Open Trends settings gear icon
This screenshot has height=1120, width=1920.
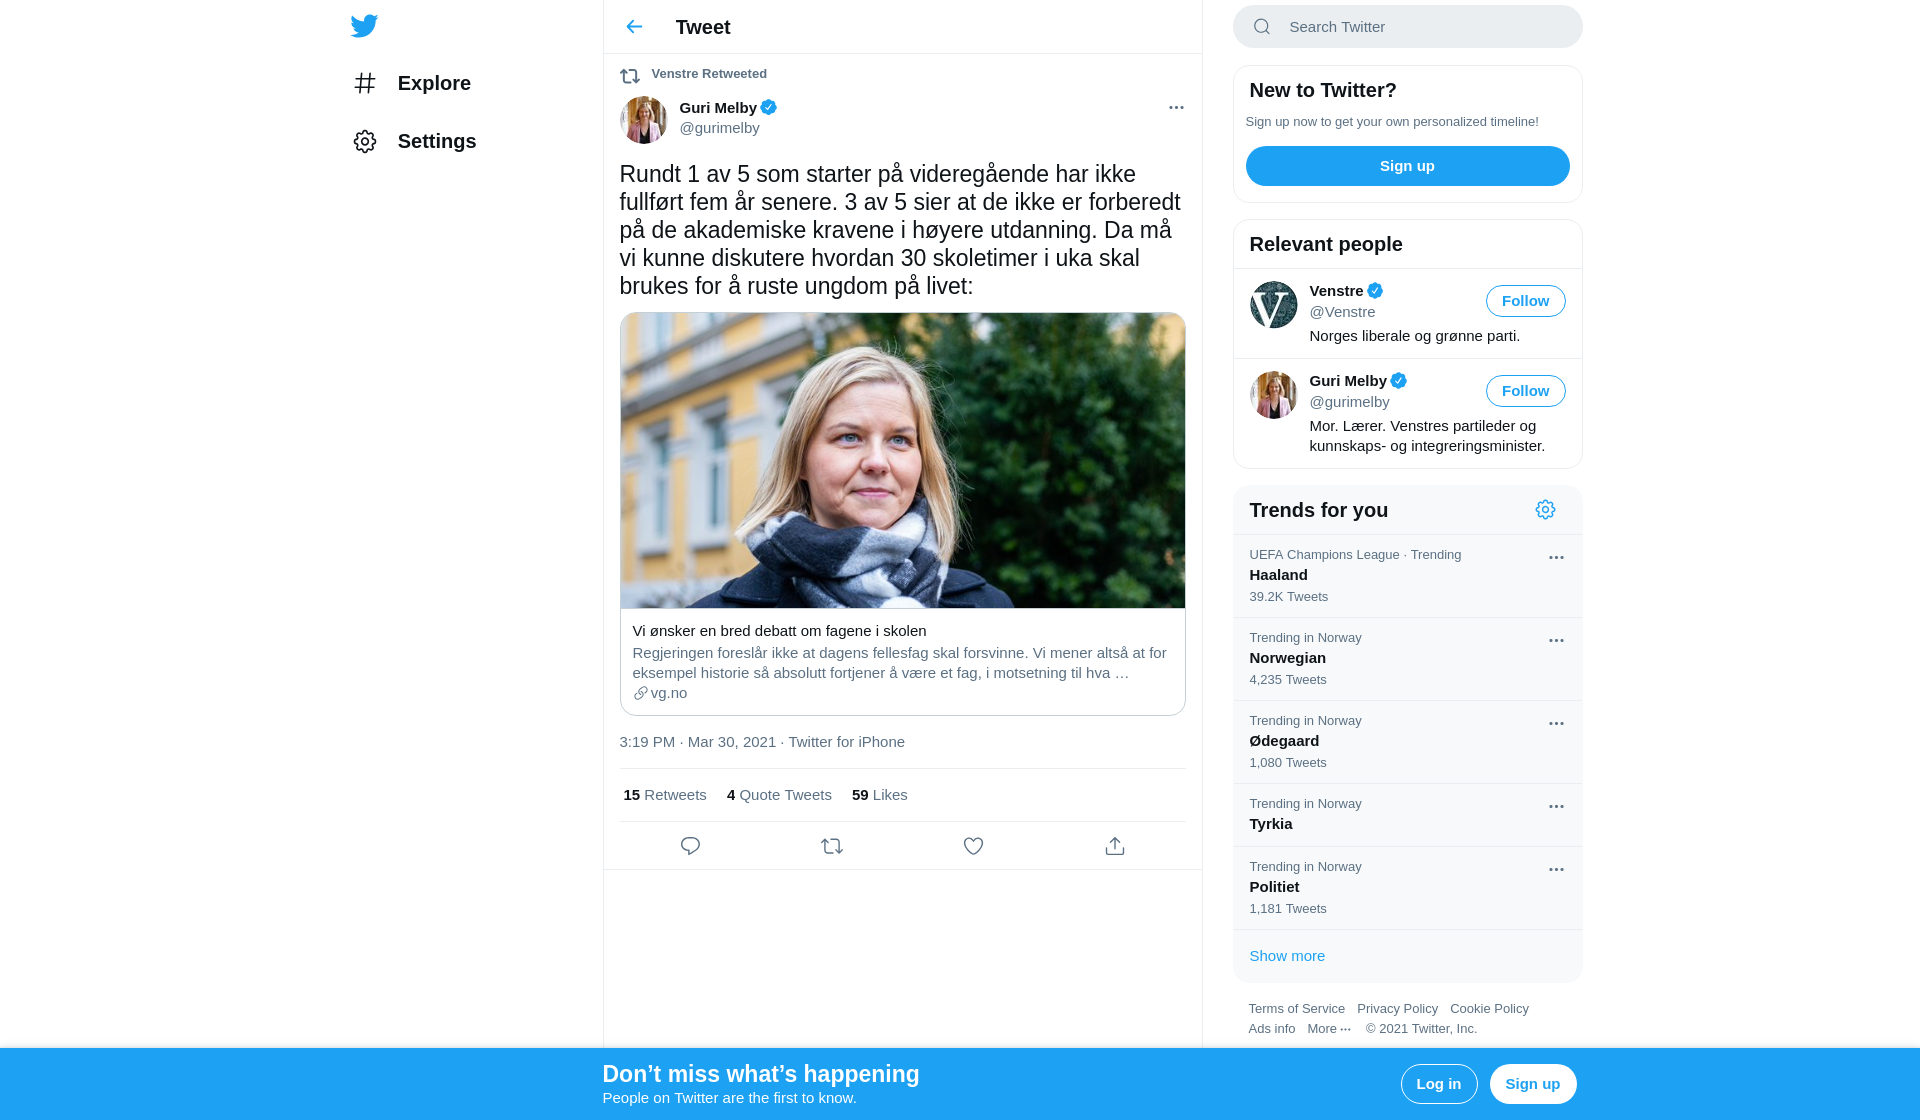[1546, 510]
